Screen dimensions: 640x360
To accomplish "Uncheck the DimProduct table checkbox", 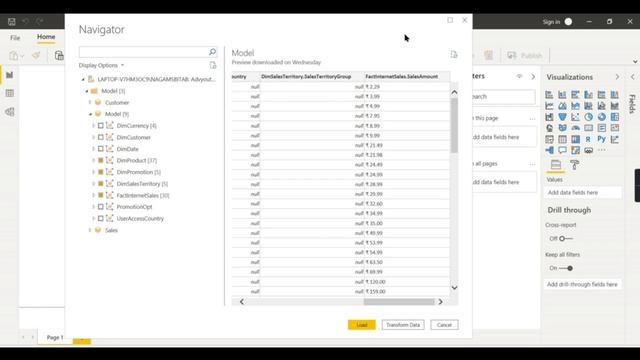I will click(x=100, y=160).
